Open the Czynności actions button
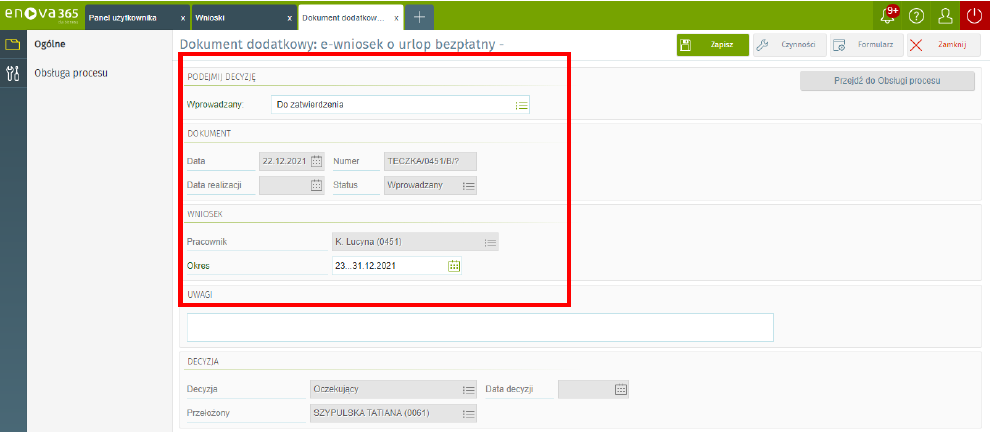 tap(788, 45)
